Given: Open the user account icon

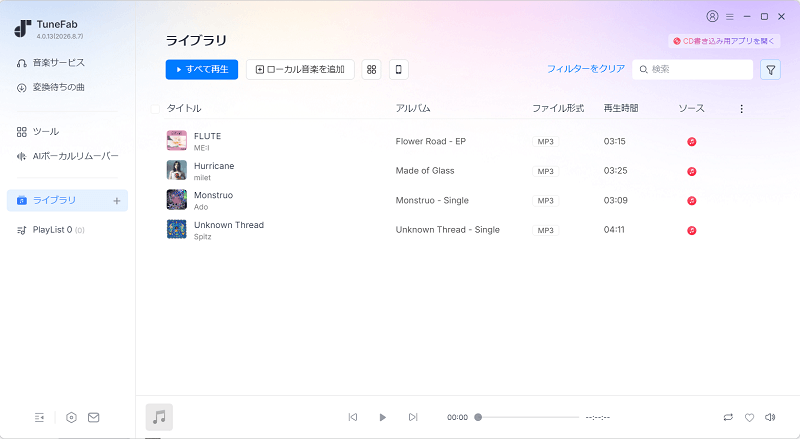Looking at the screenshot, I should tap(712, 16).
